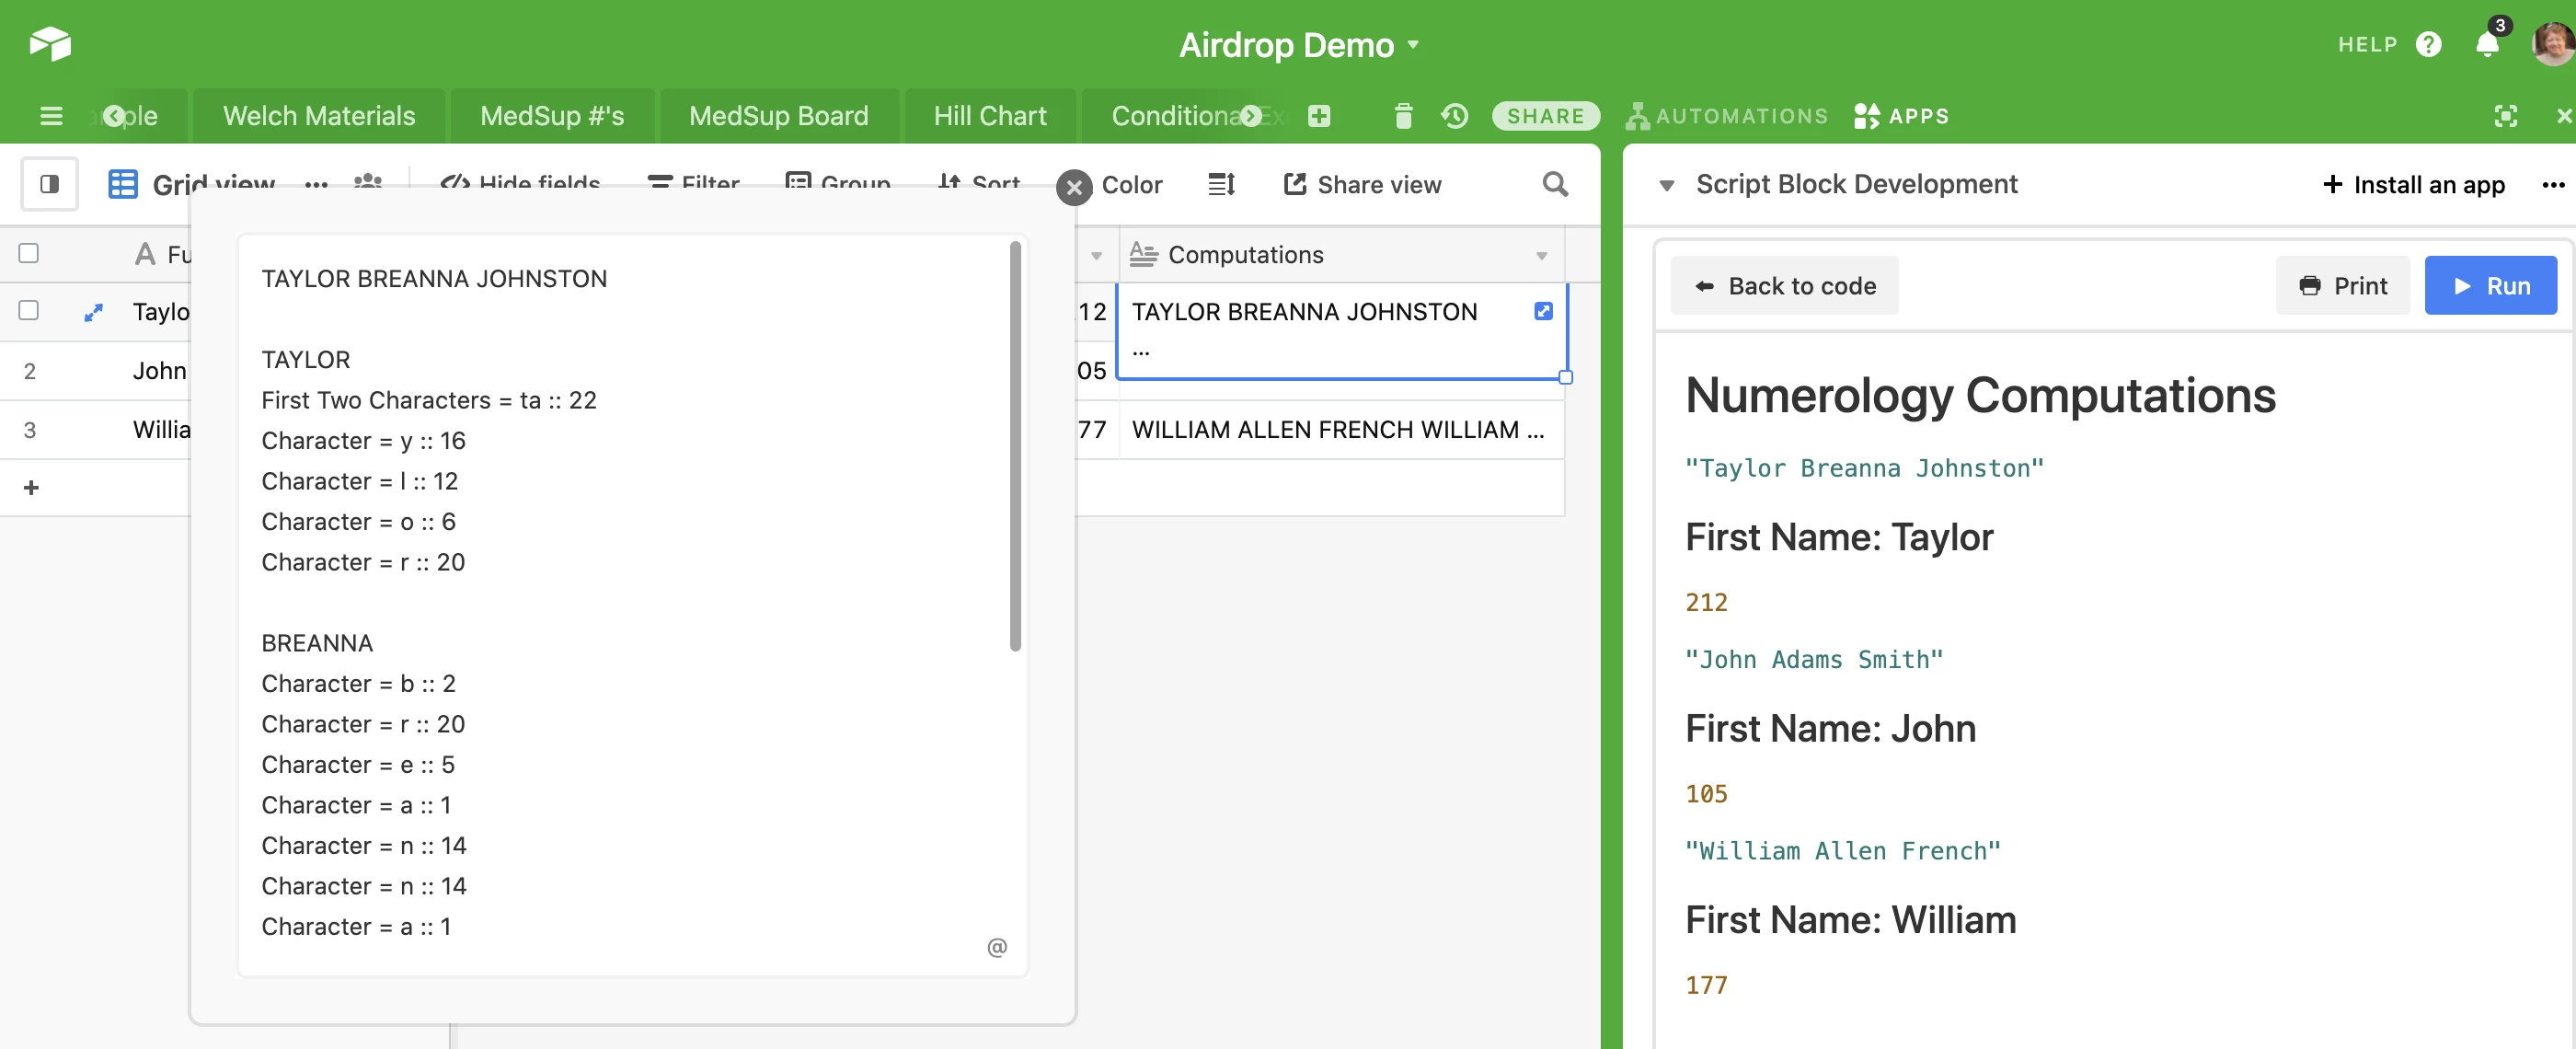
Task: Click the row height icon
Action: point(1221,184)
